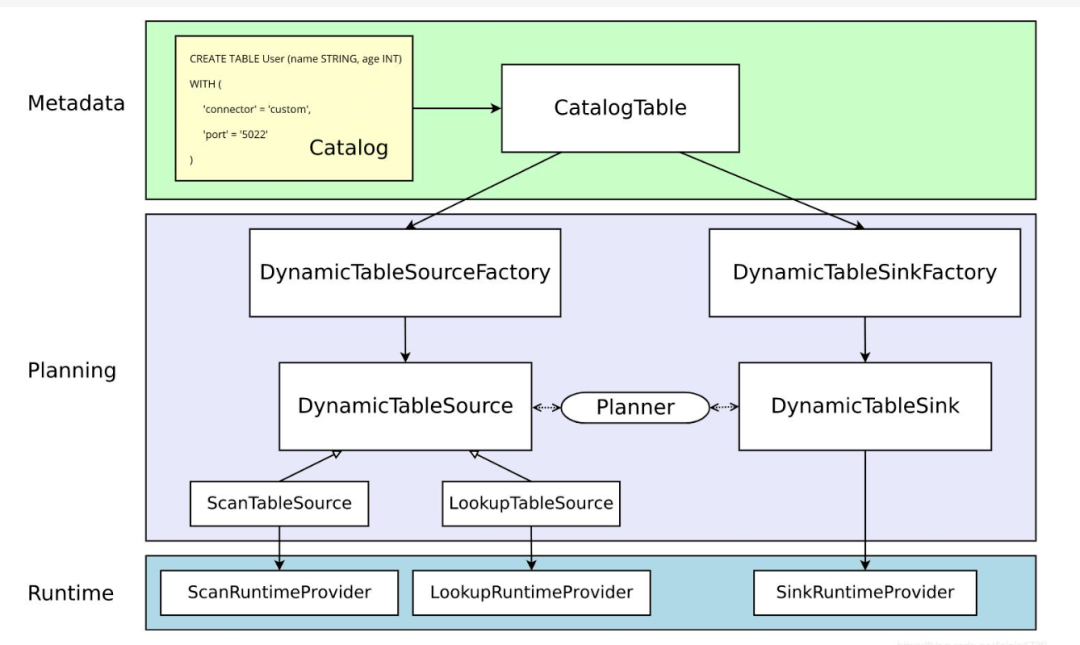Click the SinkRuntimeProvider box
1080x645 pixels.
(865, 592)
